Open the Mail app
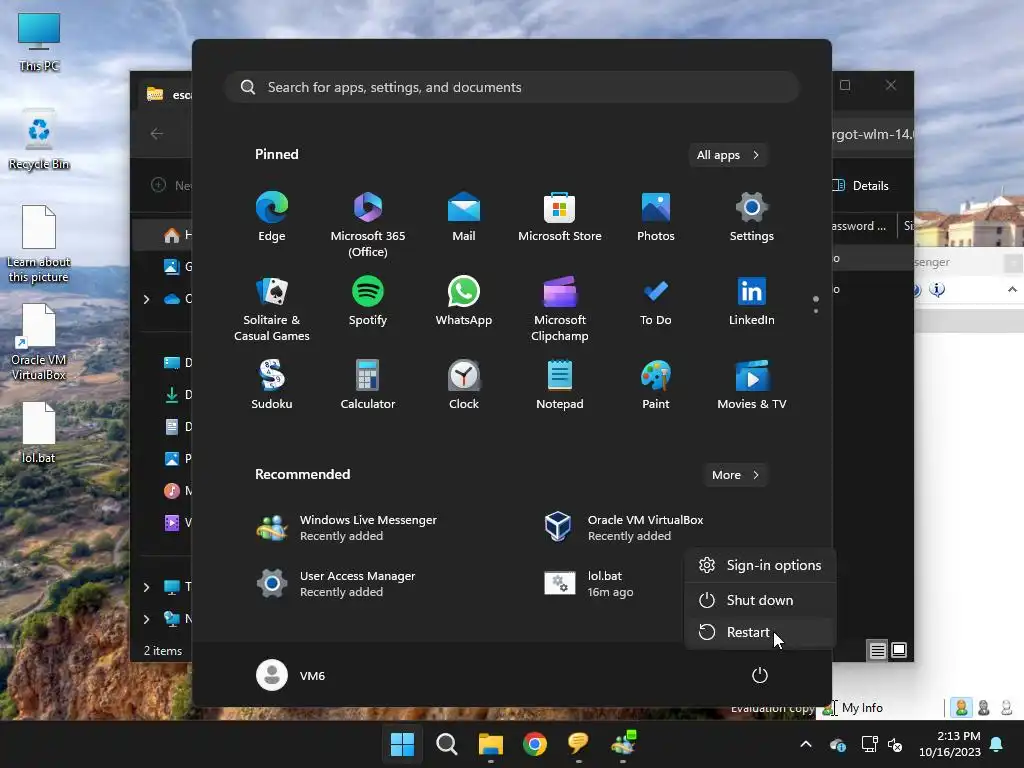 coord(464,217)
